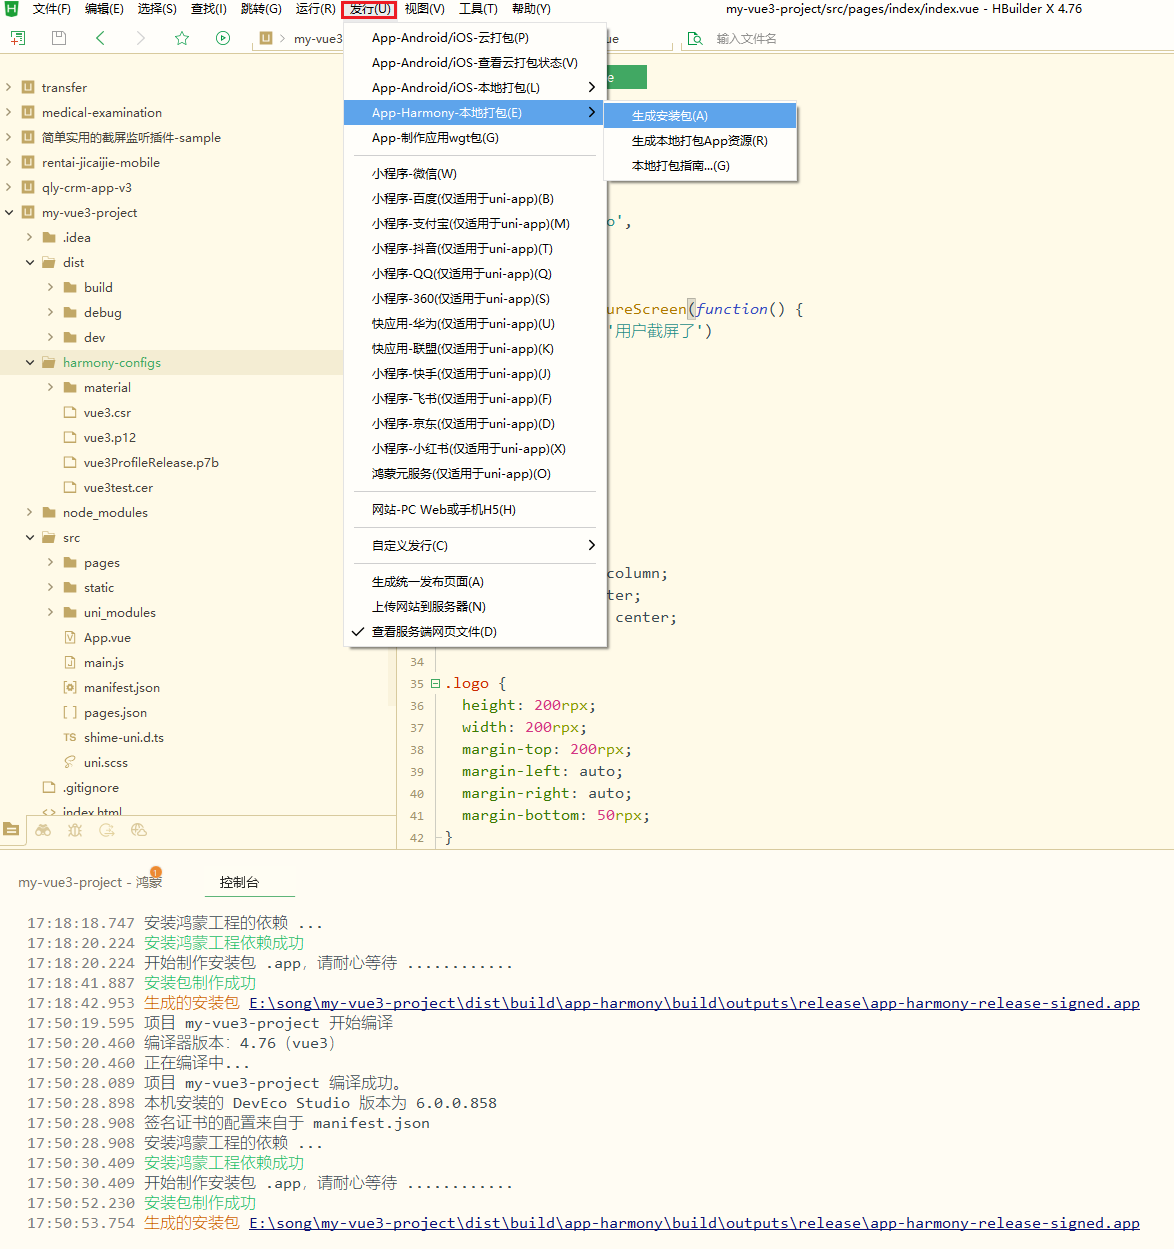Expand the build folder
Screen dimensions: 1174x1249
[51, 287]
